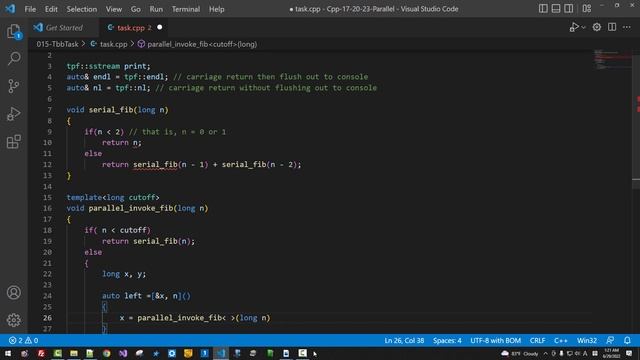
Task: Open Chrome from the taskbar
Action: pyautogui.click(x=107, y=353)
